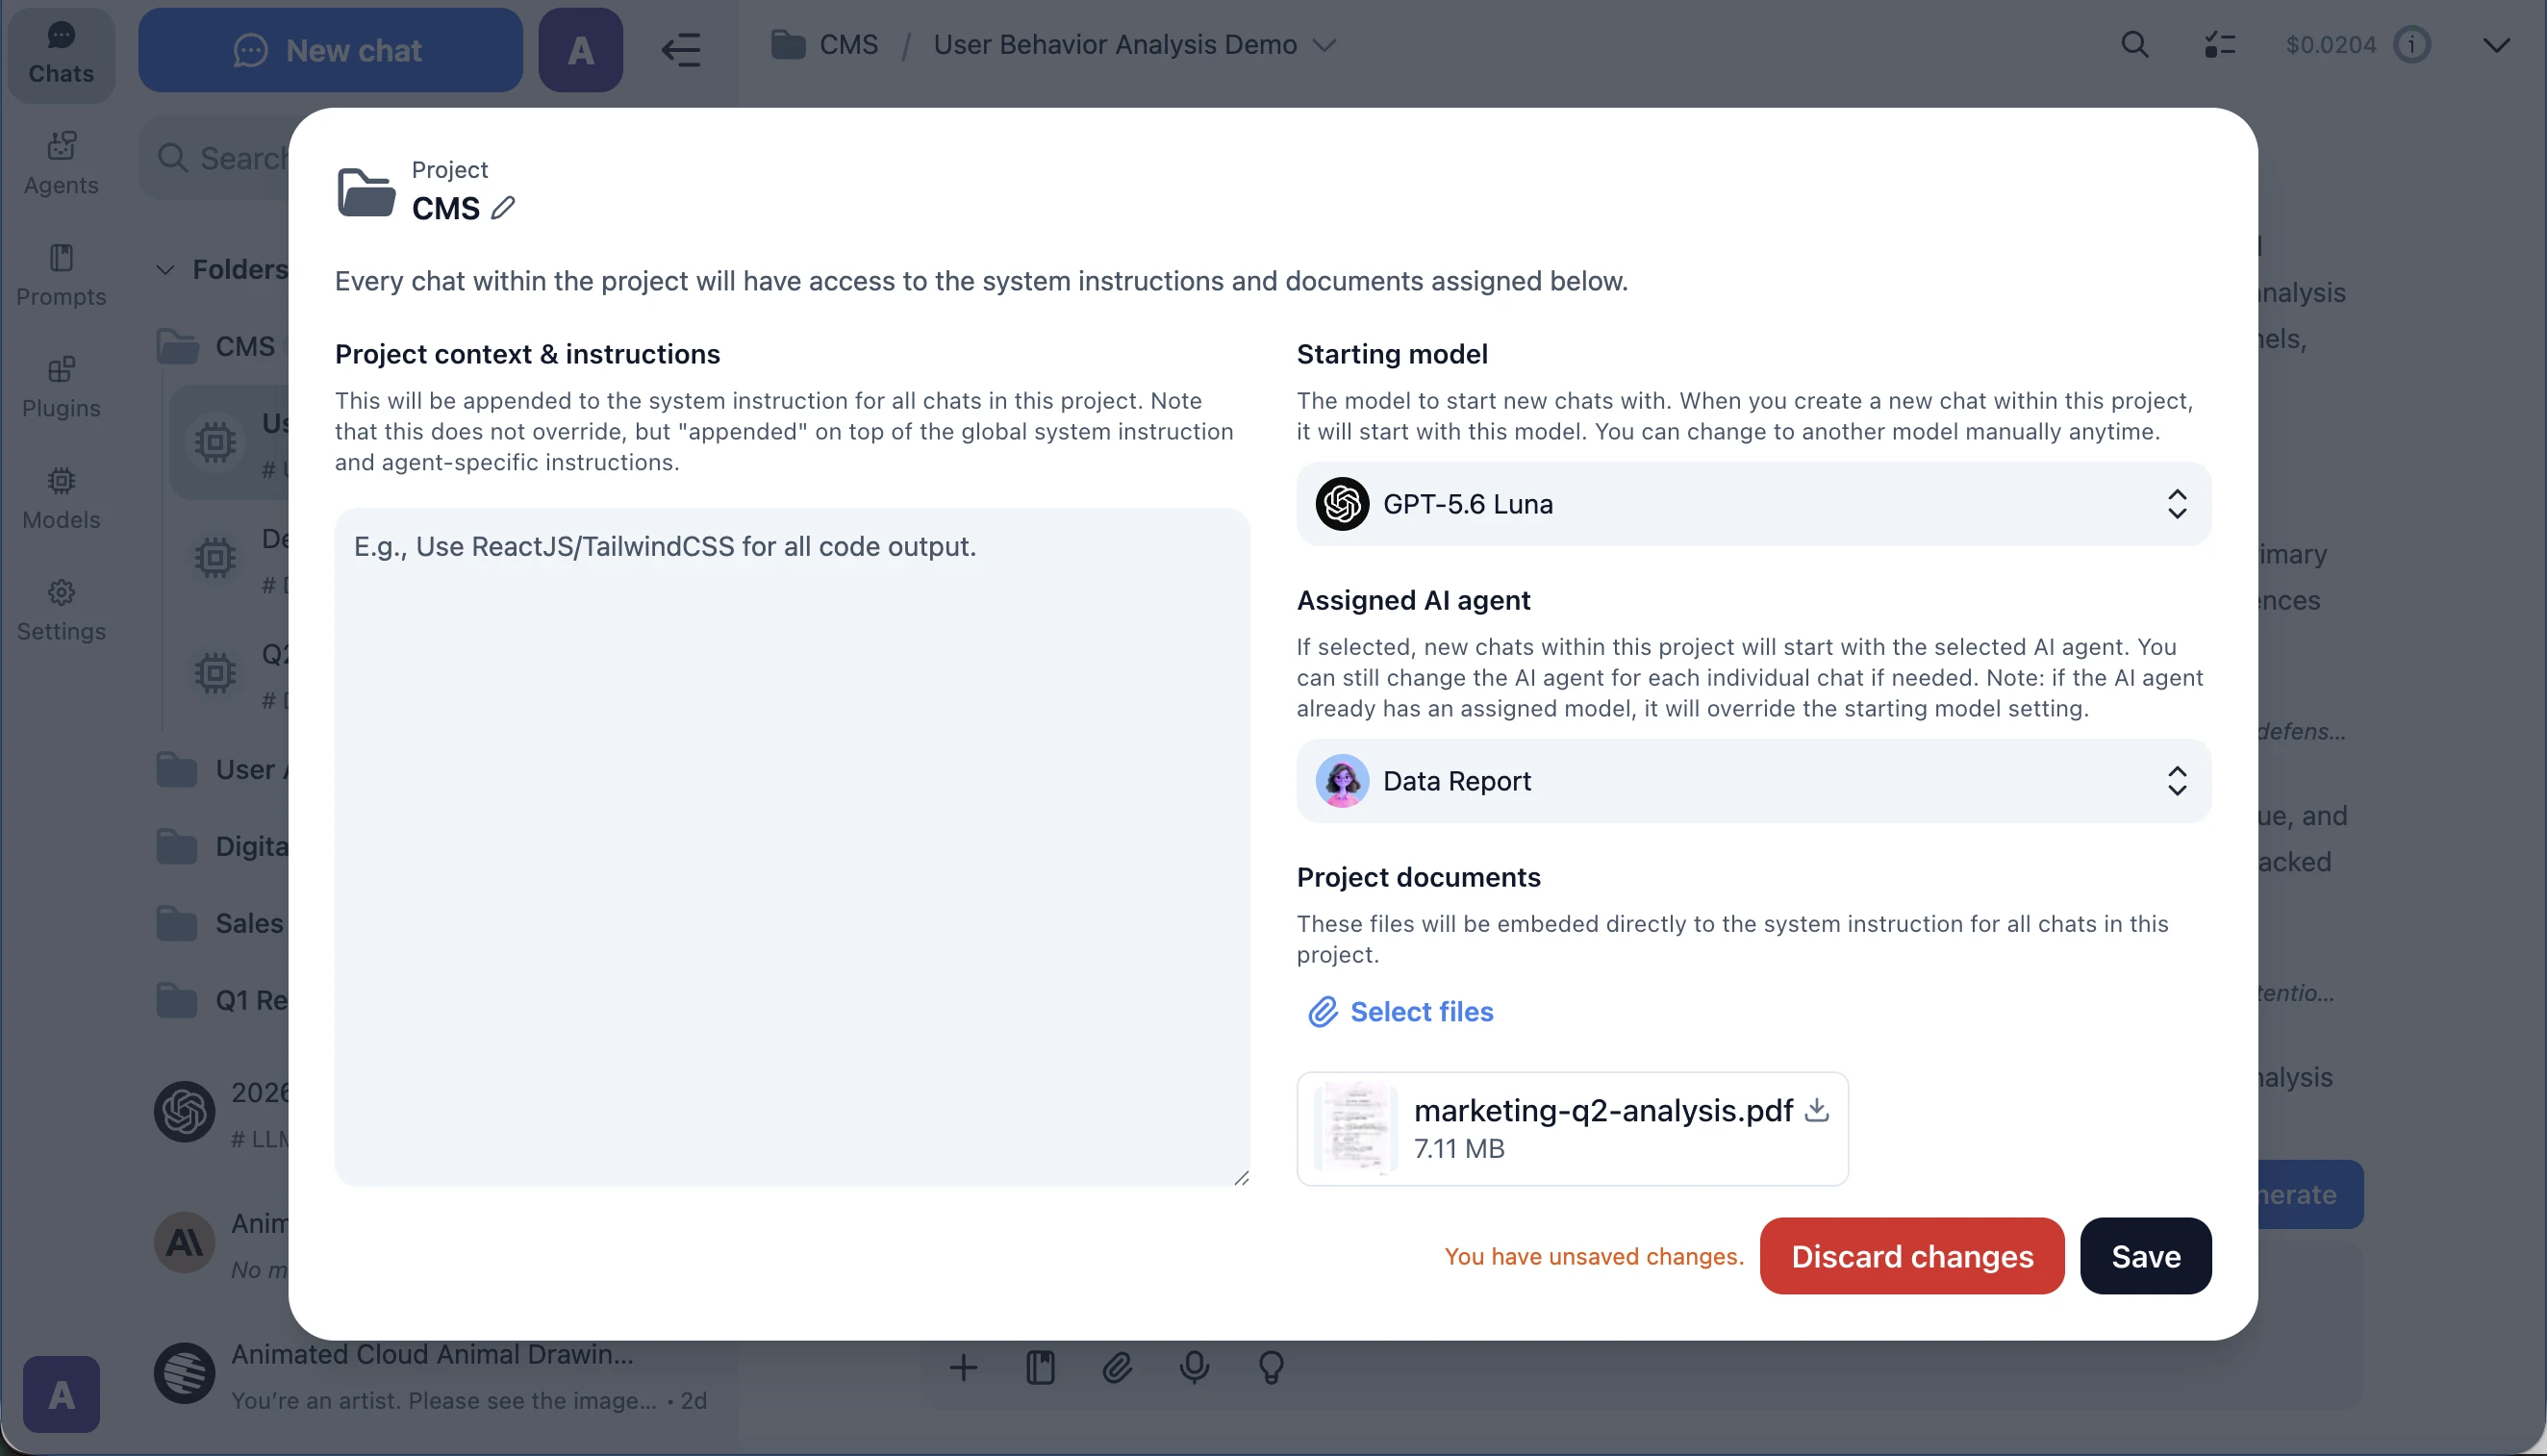This screenshot has height=1456, width=2547.
Task: Click the lightbulb icon in chat toolbar
Action: tap(1271, 1367)
